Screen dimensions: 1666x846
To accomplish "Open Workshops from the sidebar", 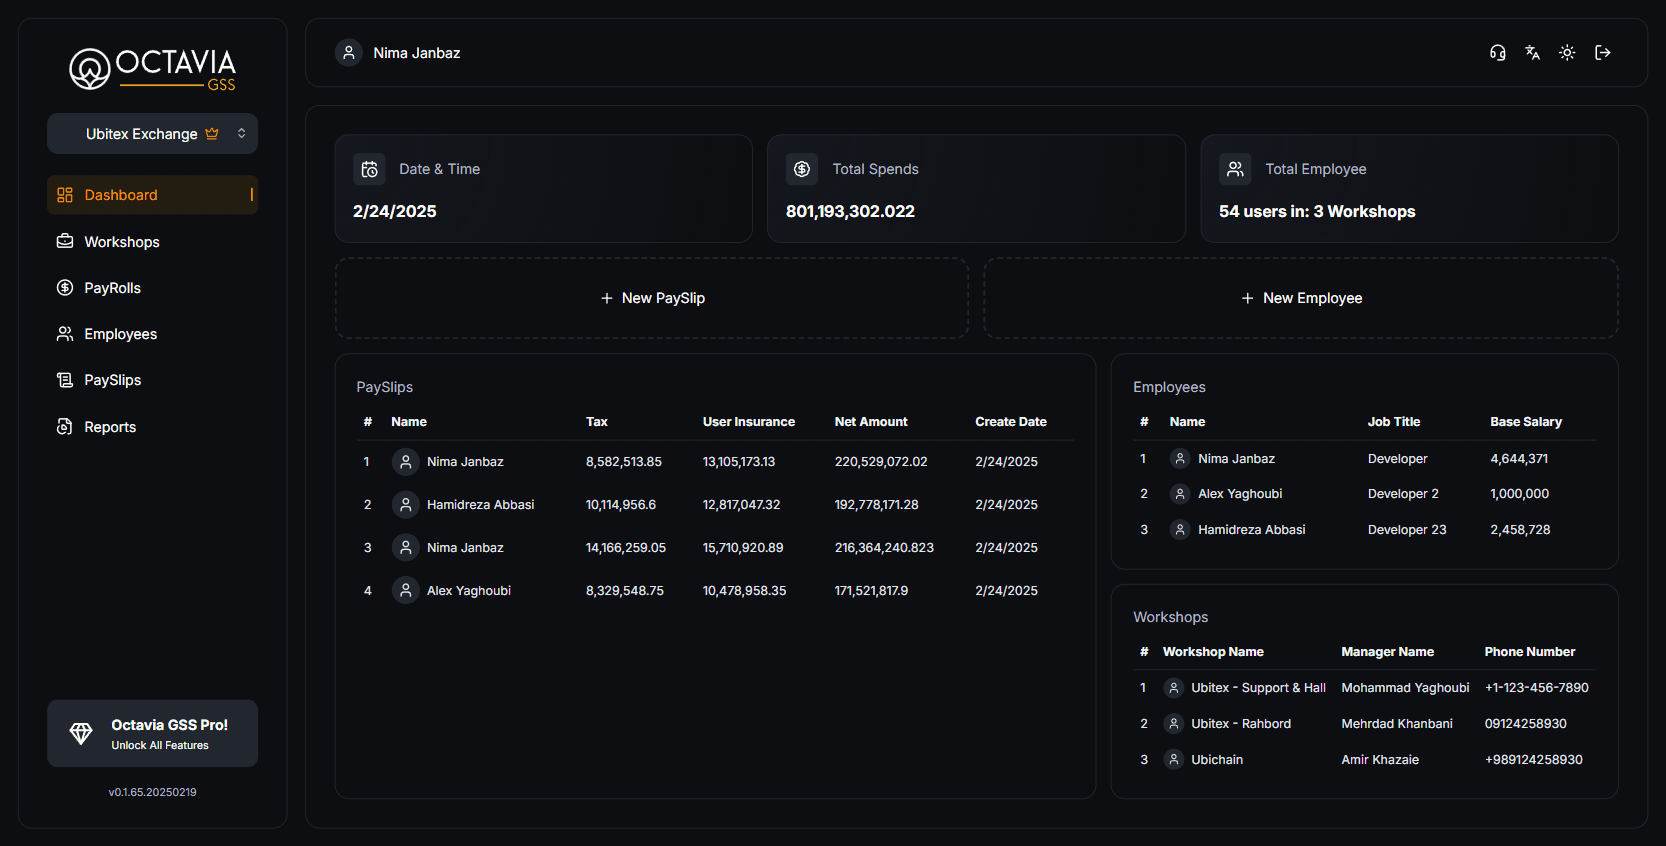I will coord(152,242).
